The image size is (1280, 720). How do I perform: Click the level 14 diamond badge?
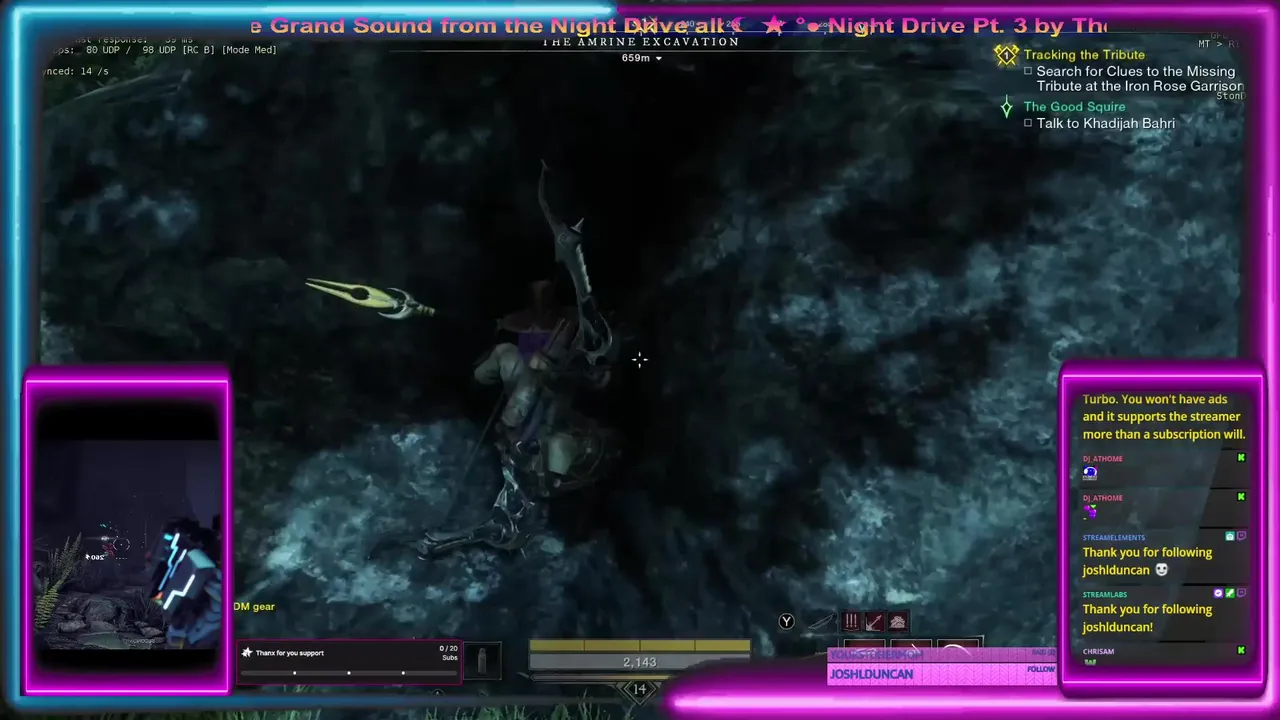click(x=639, y=689)
